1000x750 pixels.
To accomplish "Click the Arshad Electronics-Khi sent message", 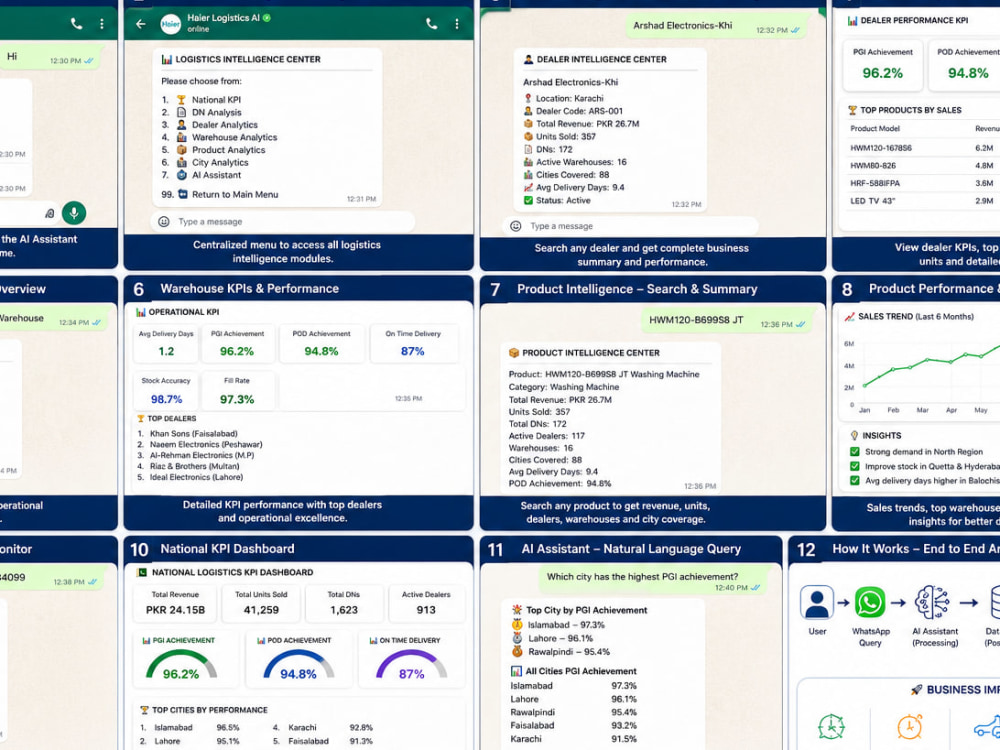I will (716, 26).
